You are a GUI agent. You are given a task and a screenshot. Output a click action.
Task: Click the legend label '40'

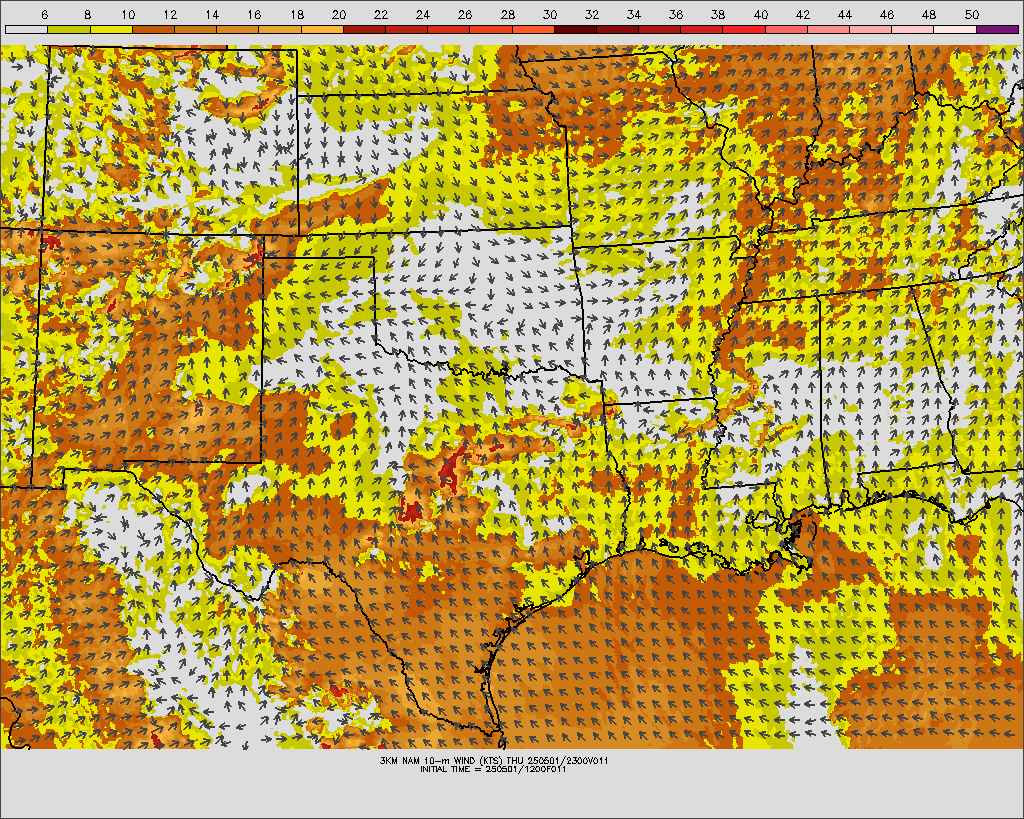(761, 14)
